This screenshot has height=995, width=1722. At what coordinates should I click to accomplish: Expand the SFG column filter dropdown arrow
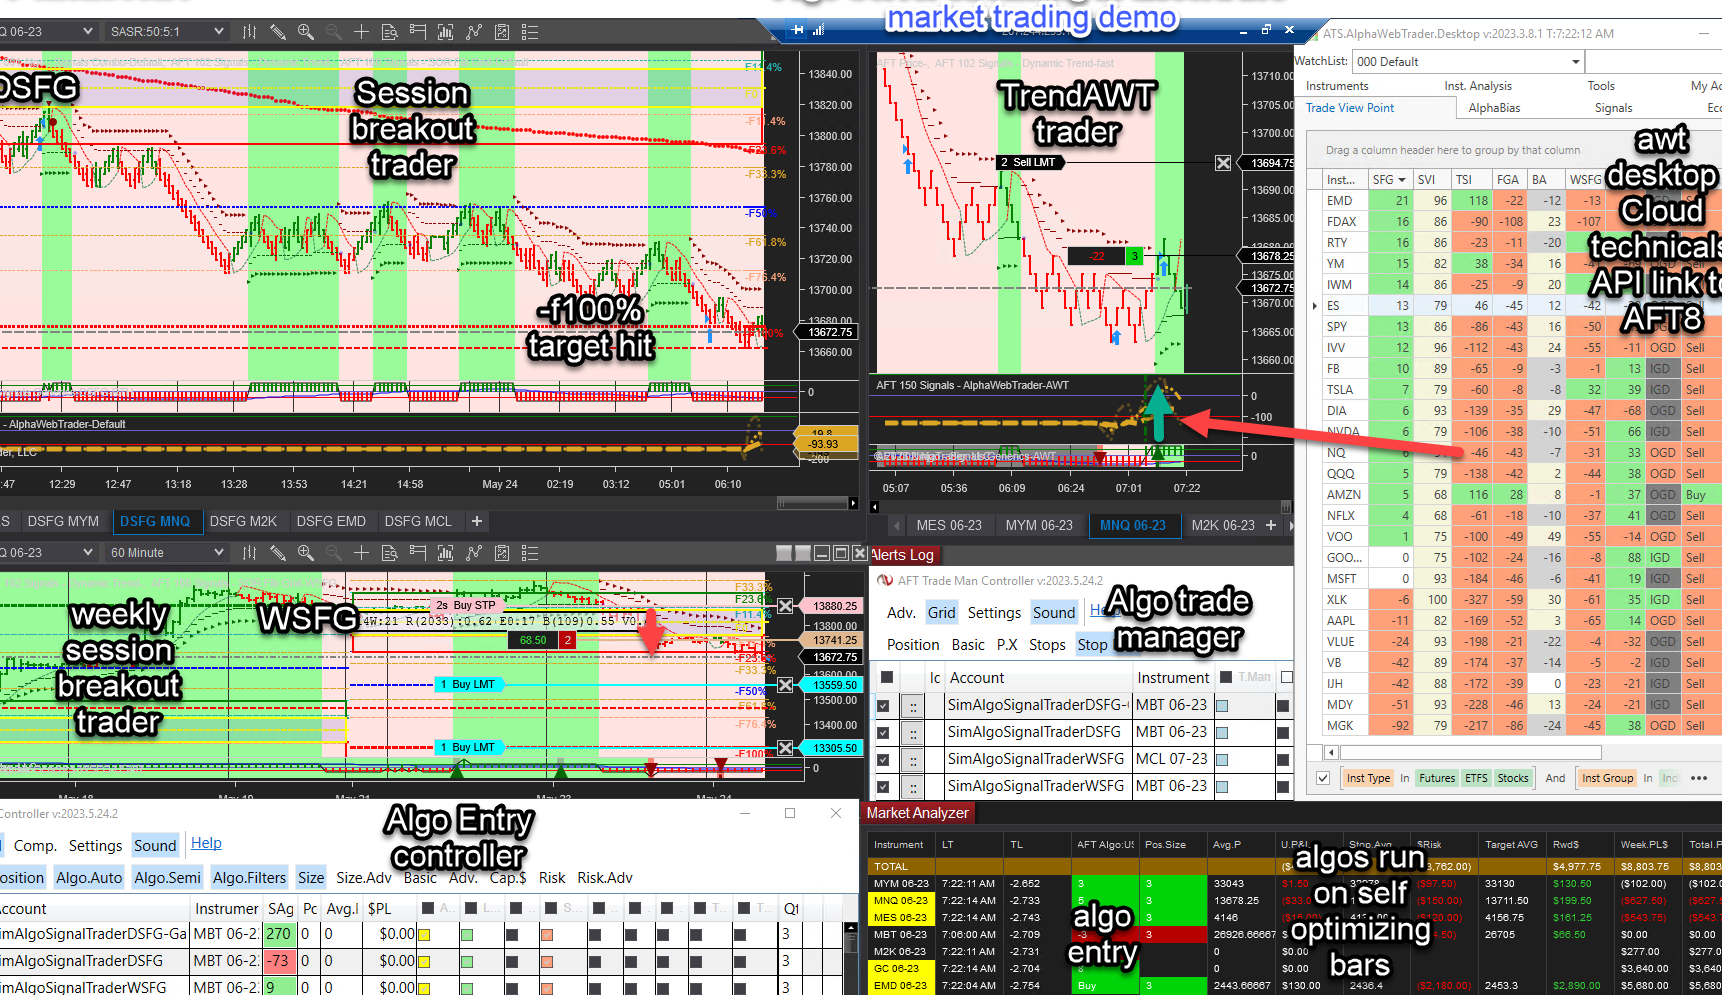pyautogui.click(x=1404, y=179)
